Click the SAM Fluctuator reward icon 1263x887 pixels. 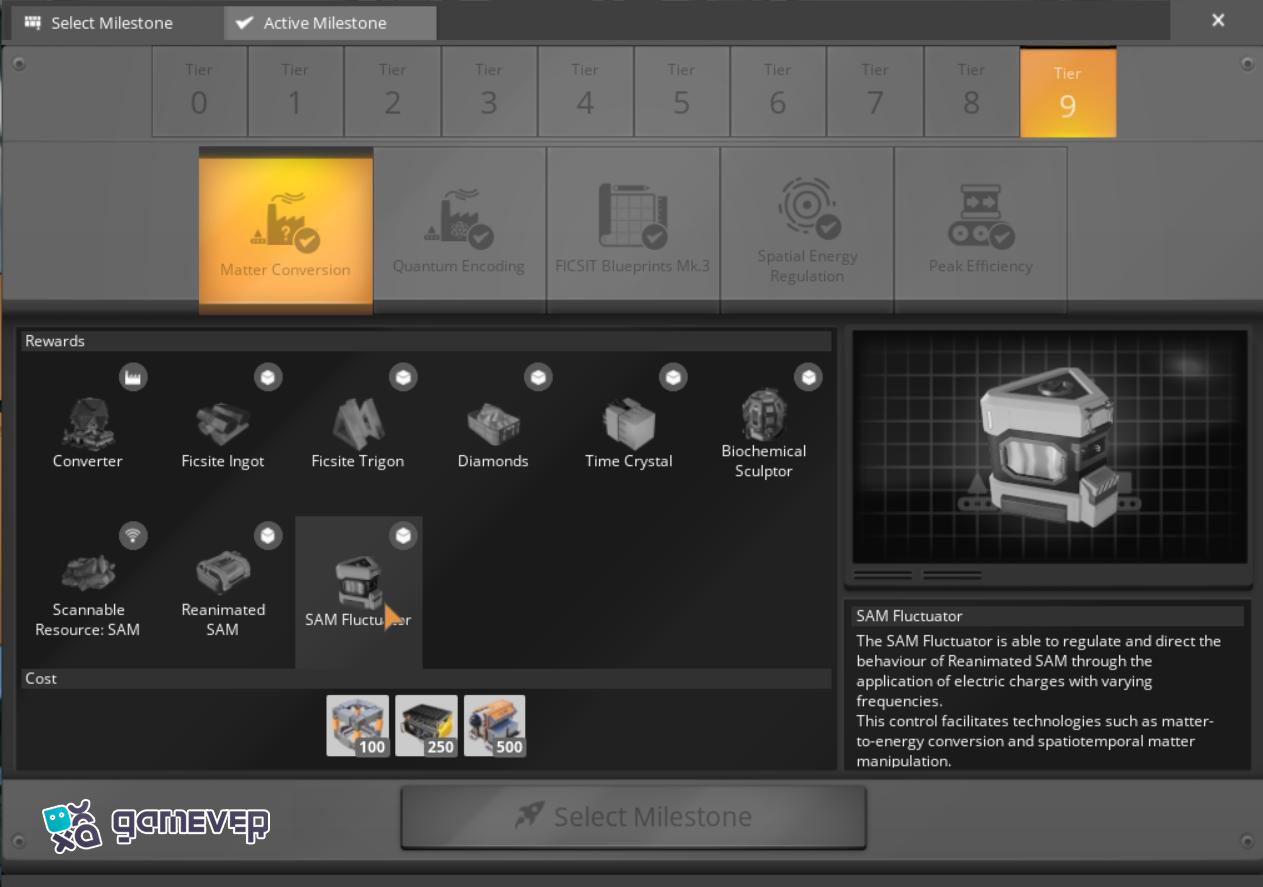pyautogui.click(x=358, y=583)
